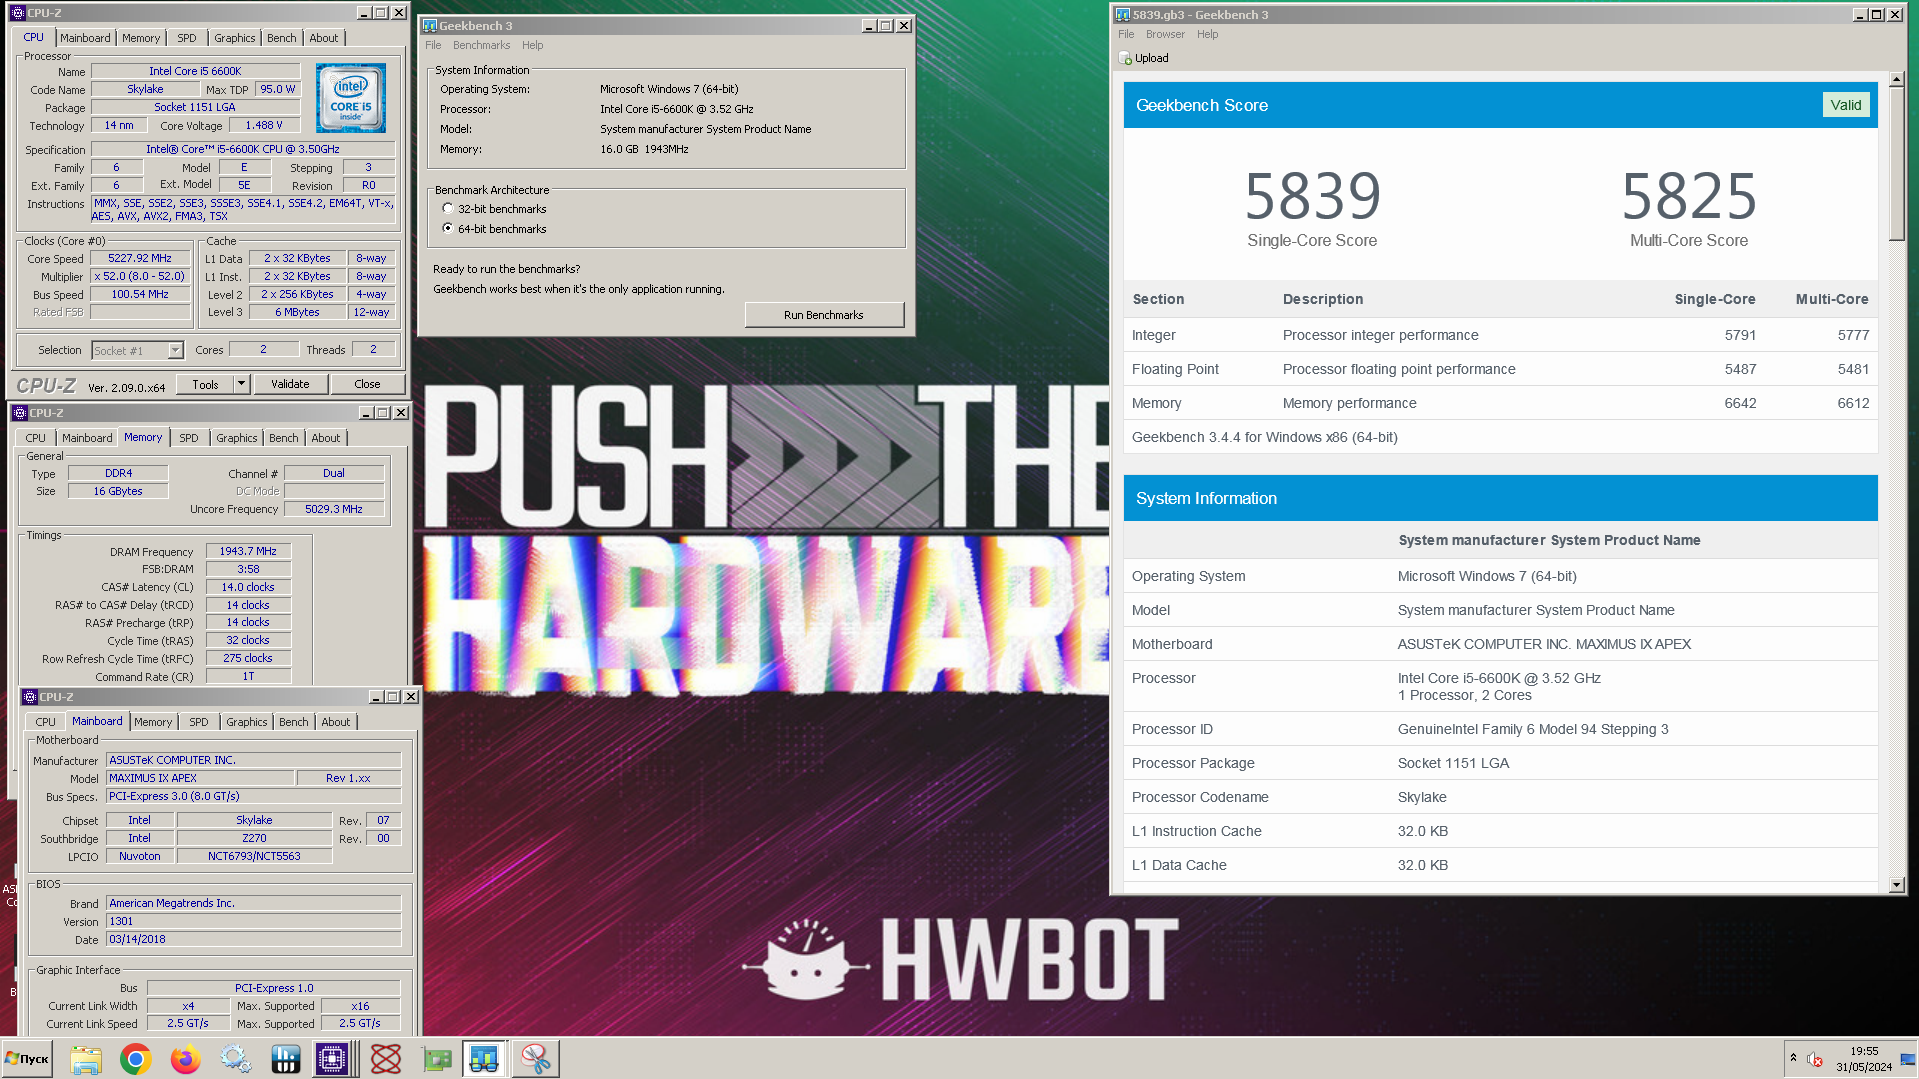Click the Uncore Frequency 5029.3 MHz value

click(x=334, y=509)
